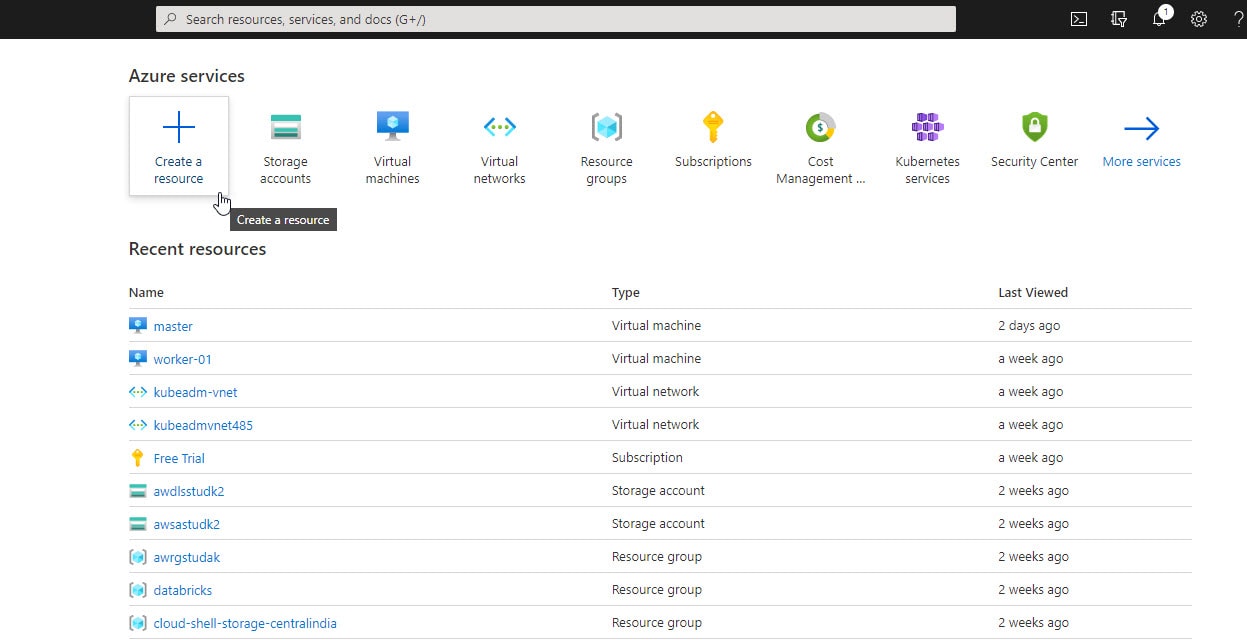
Task: Open the directory and subscription filter
Action: coord(1118,18)
